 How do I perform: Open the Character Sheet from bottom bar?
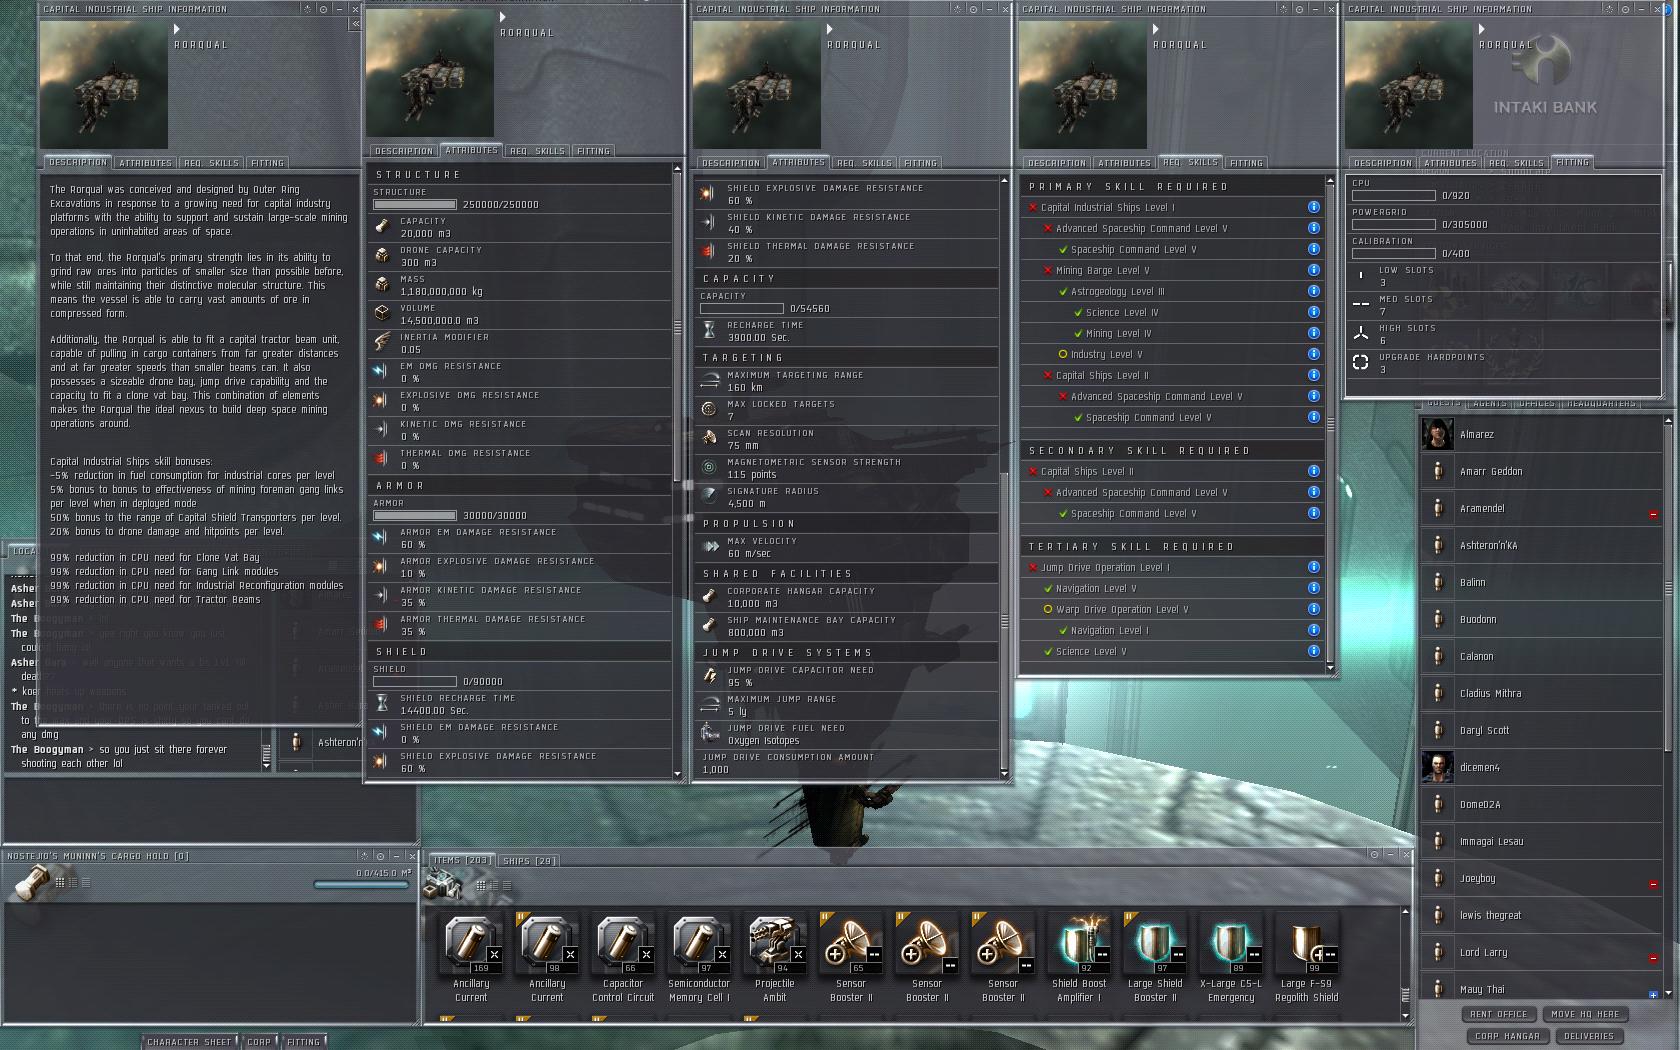pyautogui.click(x=189, y=1042)
